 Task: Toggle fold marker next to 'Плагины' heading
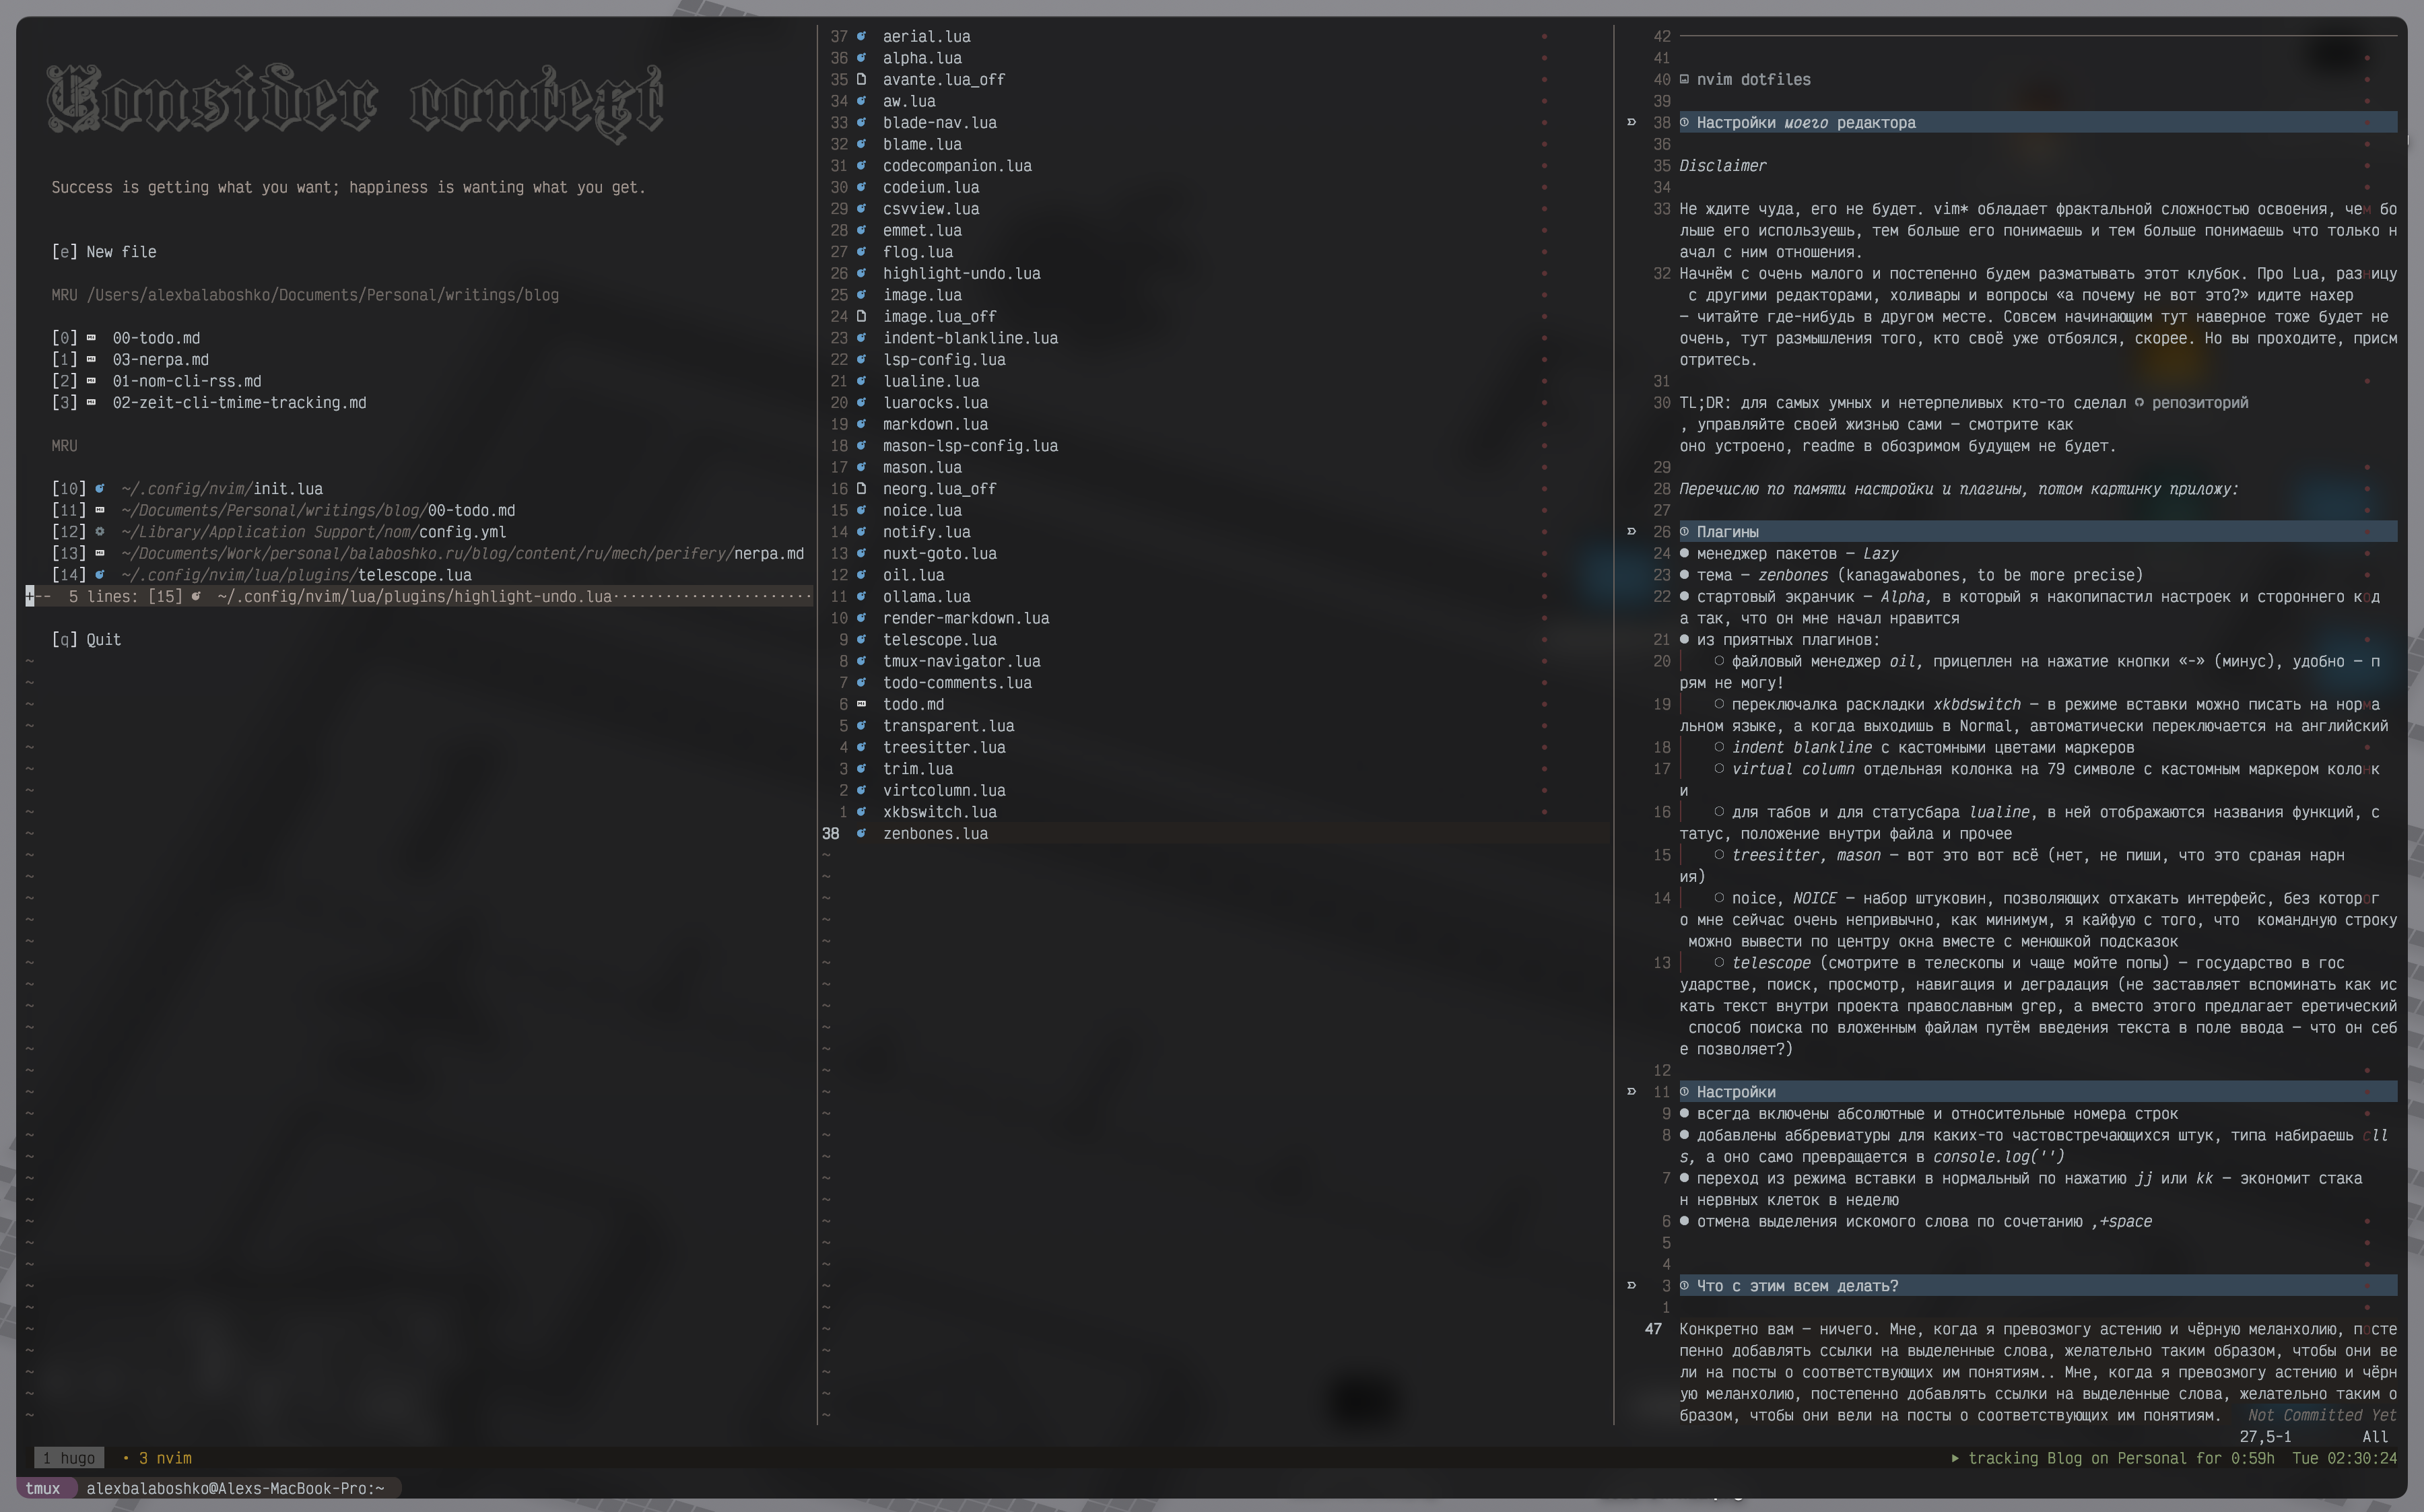(1631, 532)
